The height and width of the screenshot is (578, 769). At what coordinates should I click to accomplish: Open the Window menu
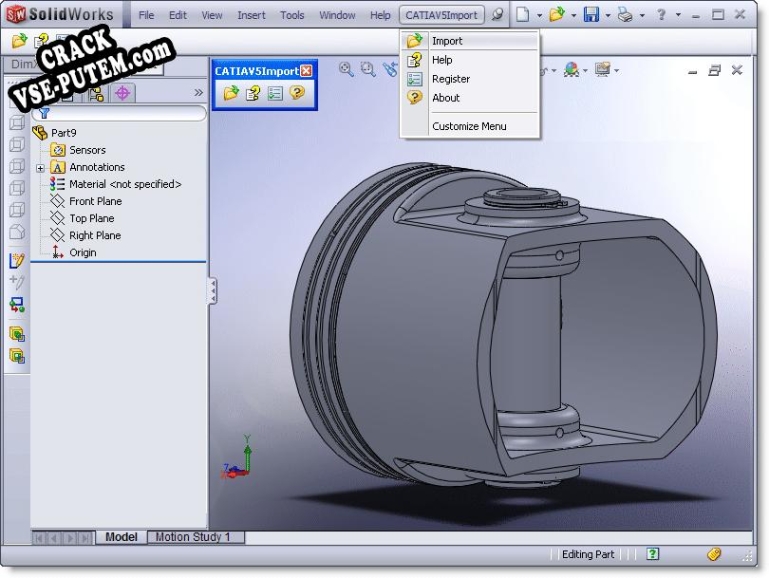point(337,15)
